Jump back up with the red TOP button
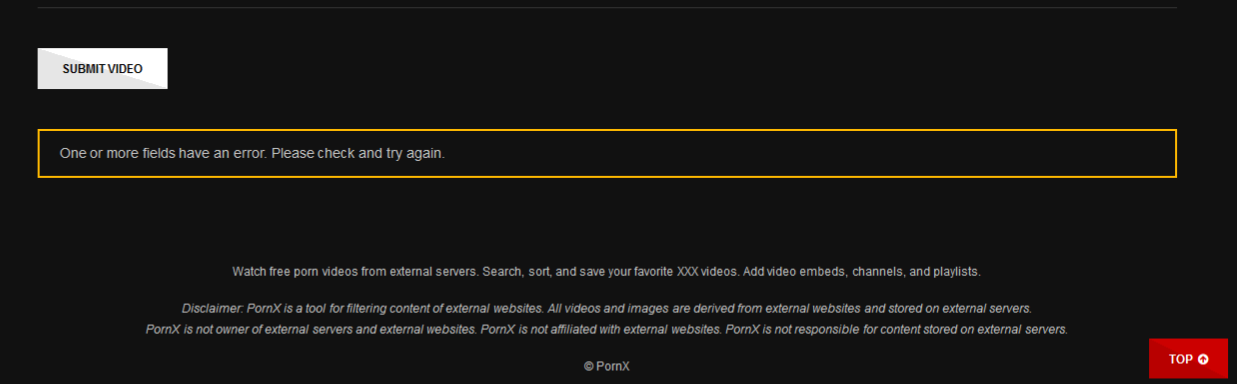1237x384 pixels. click(x=1188, y=359)
